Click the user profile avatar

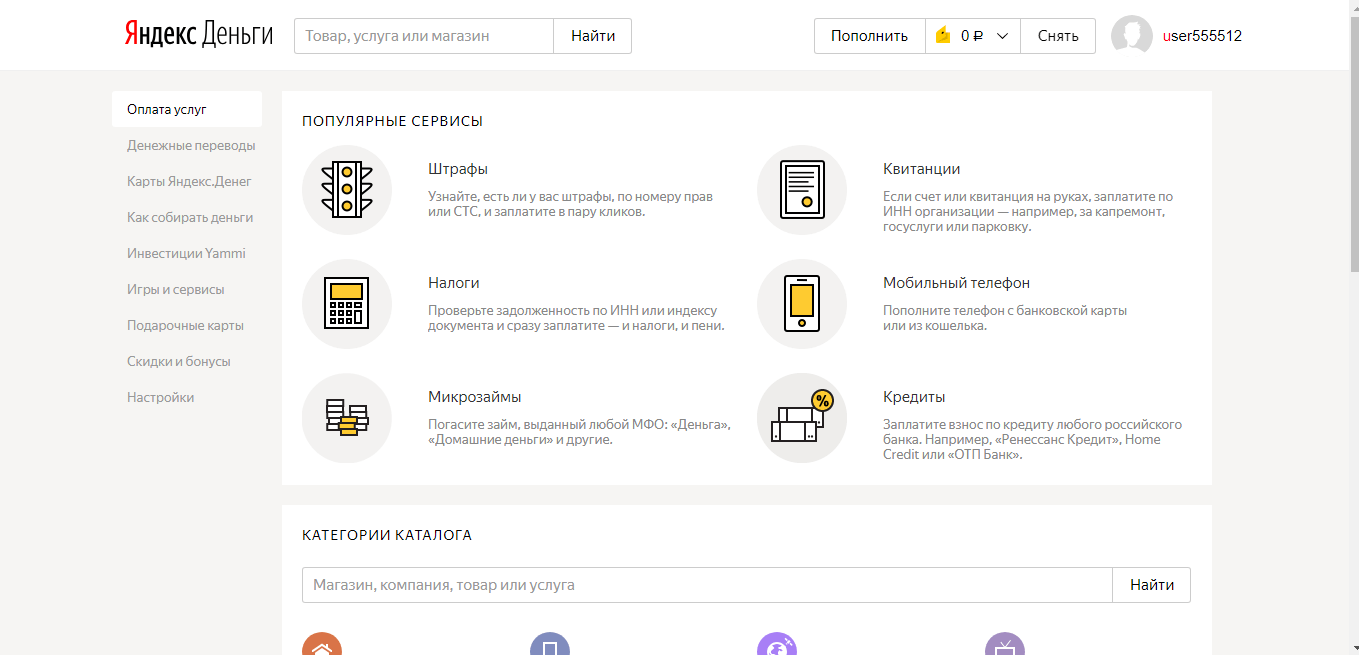(x=1132, y=36)
